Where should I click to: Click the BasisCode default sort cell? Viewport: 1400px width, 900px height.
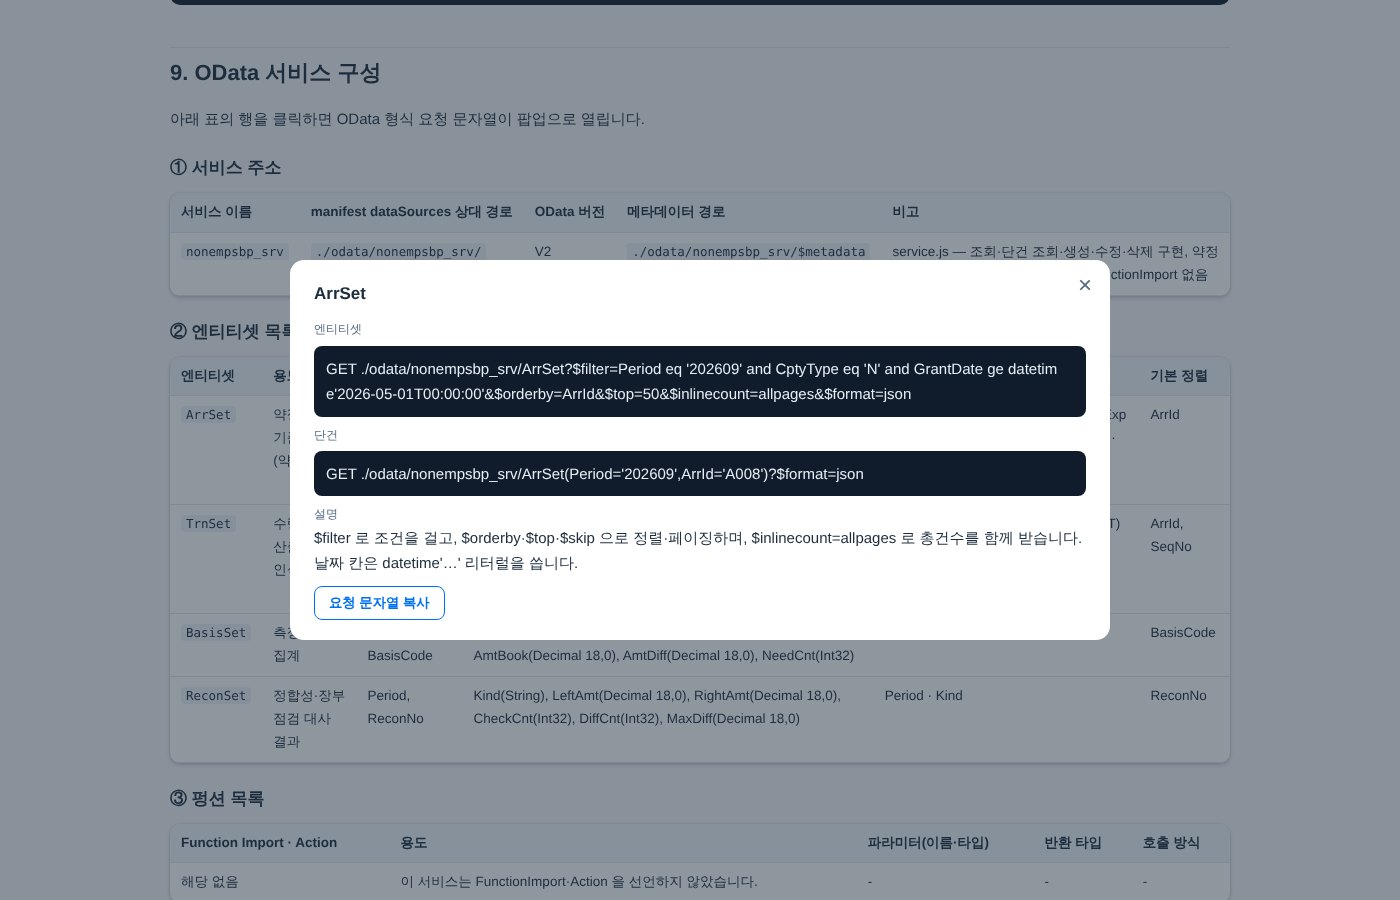[x=1183, y=632]
